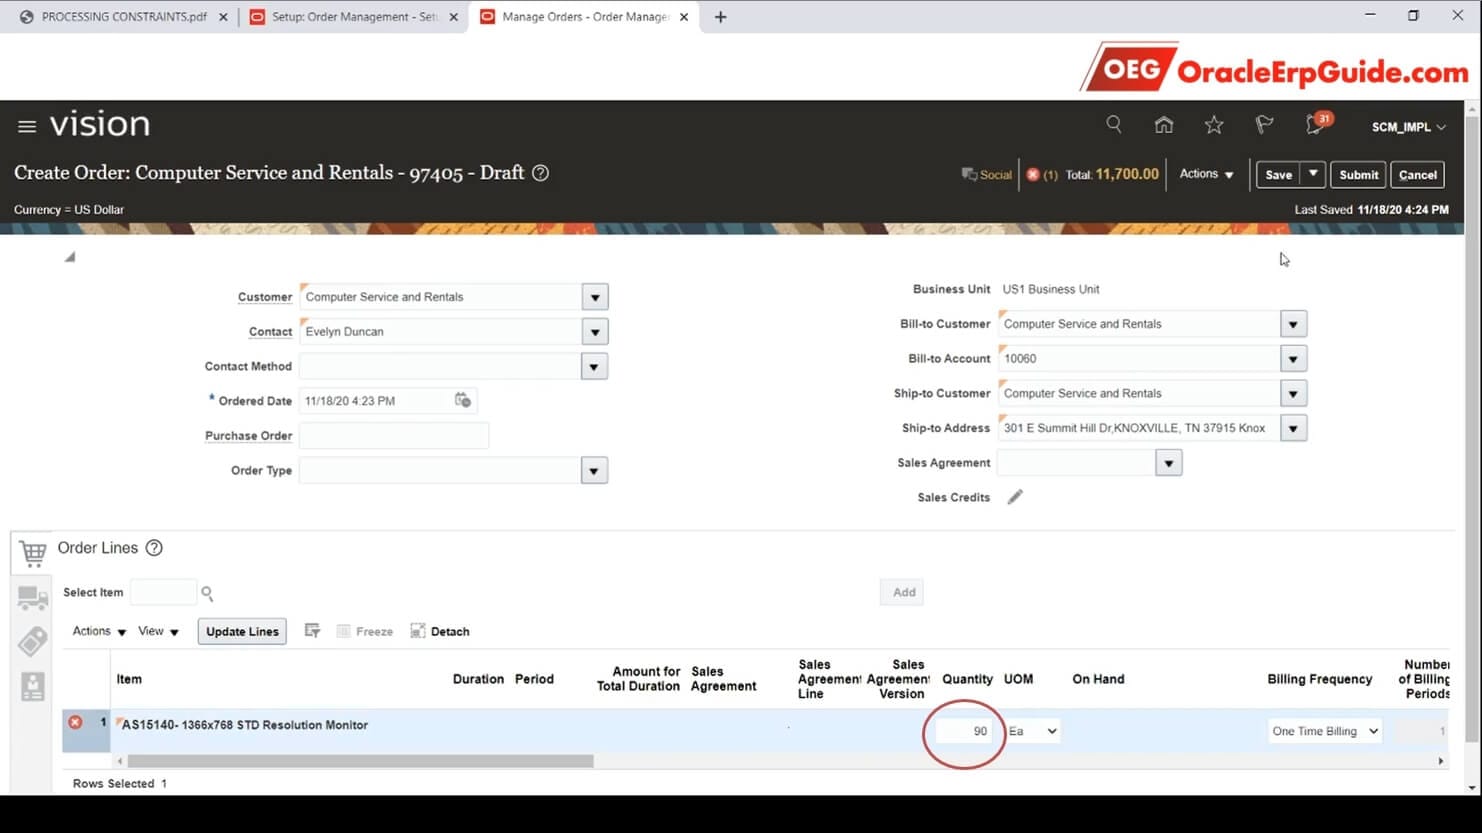
Task: Cancel the order creation
Action: (1417, 174)
